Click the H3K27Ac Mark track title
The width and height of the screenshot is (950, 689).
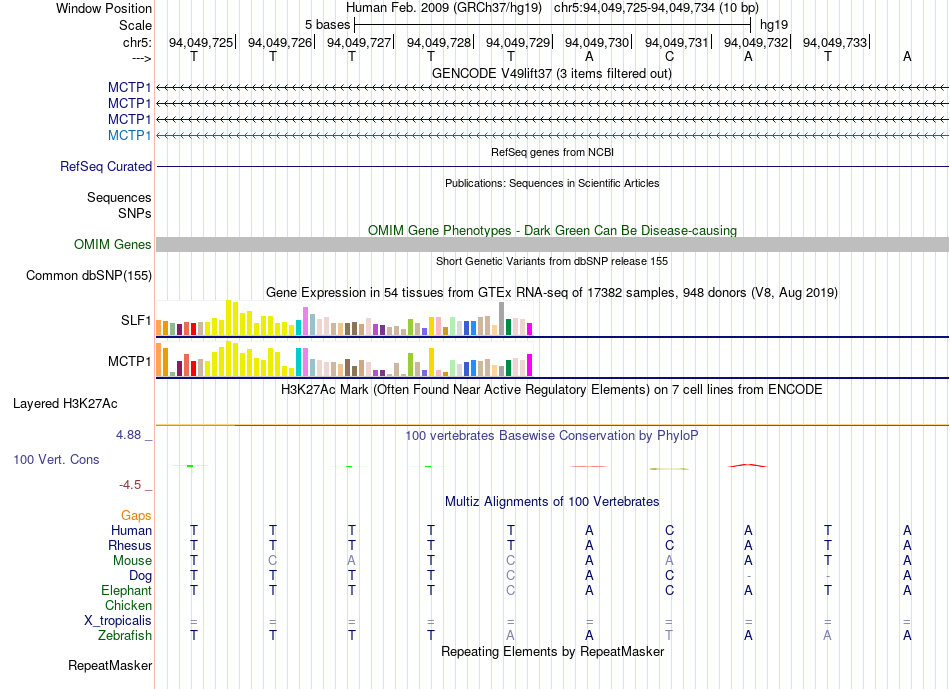tap(552, 389)
